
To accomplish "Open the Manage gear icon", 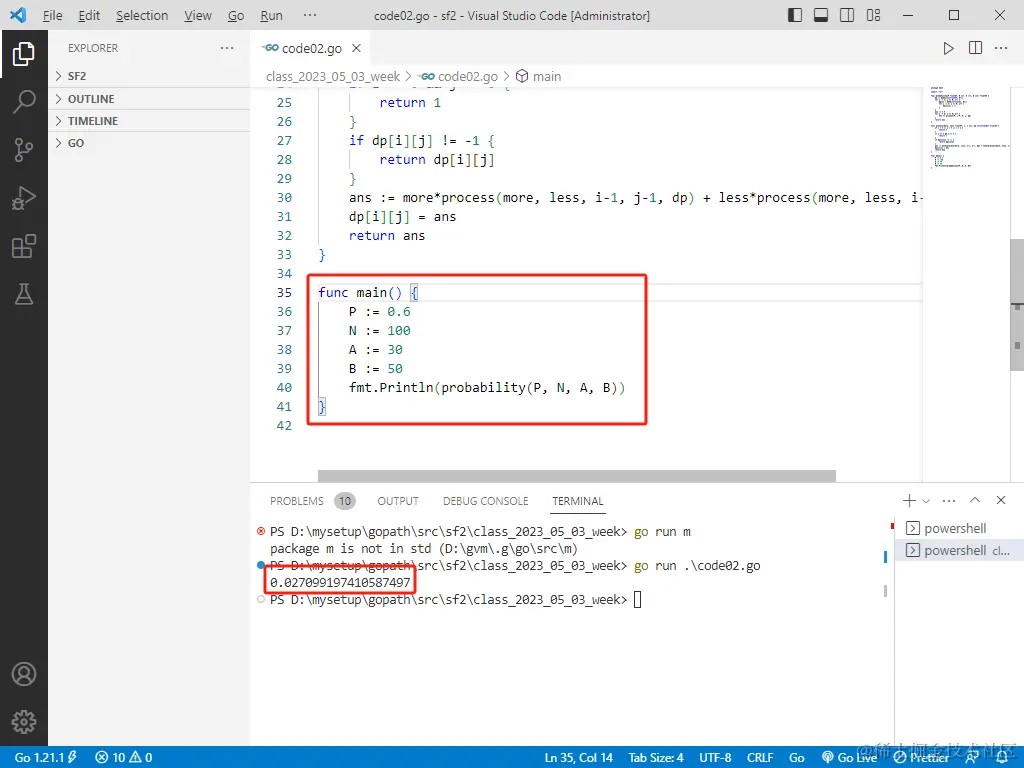I will coord(24,722).
